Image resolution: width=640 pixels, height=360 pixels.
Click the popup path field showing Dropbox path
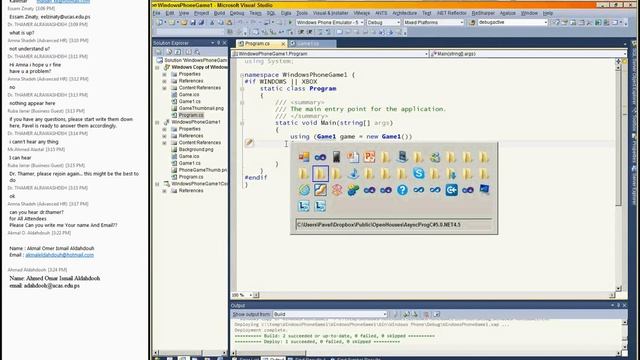pyautogui.click(x=394, y=225)
